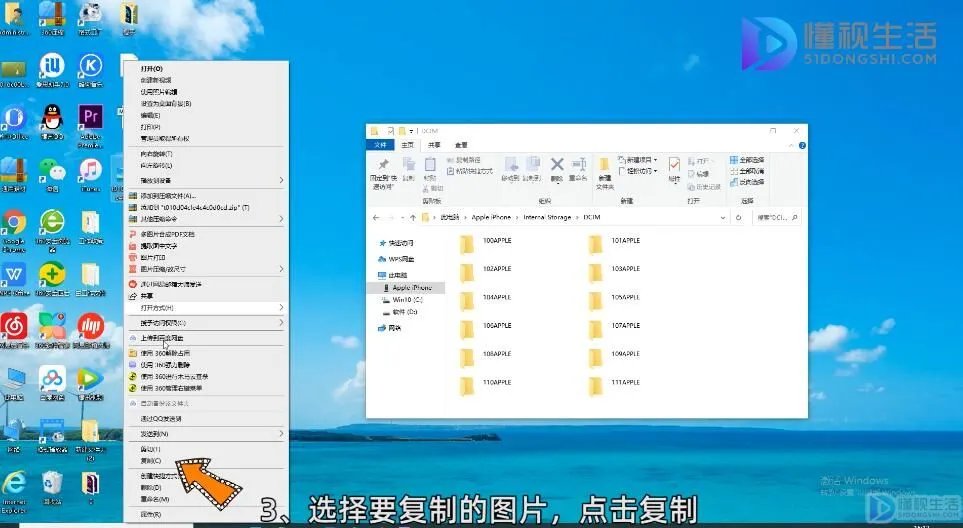Select Quick access in navigation pane

[396, 243]
